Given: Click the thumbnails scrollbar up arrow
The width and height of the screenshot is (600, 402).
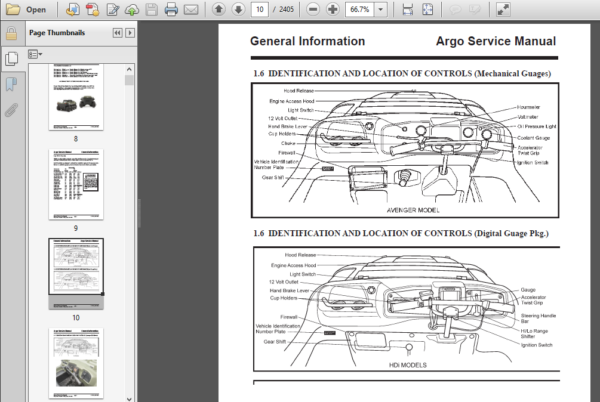Looking at the screenshot, I should click(x=129, y=69).
